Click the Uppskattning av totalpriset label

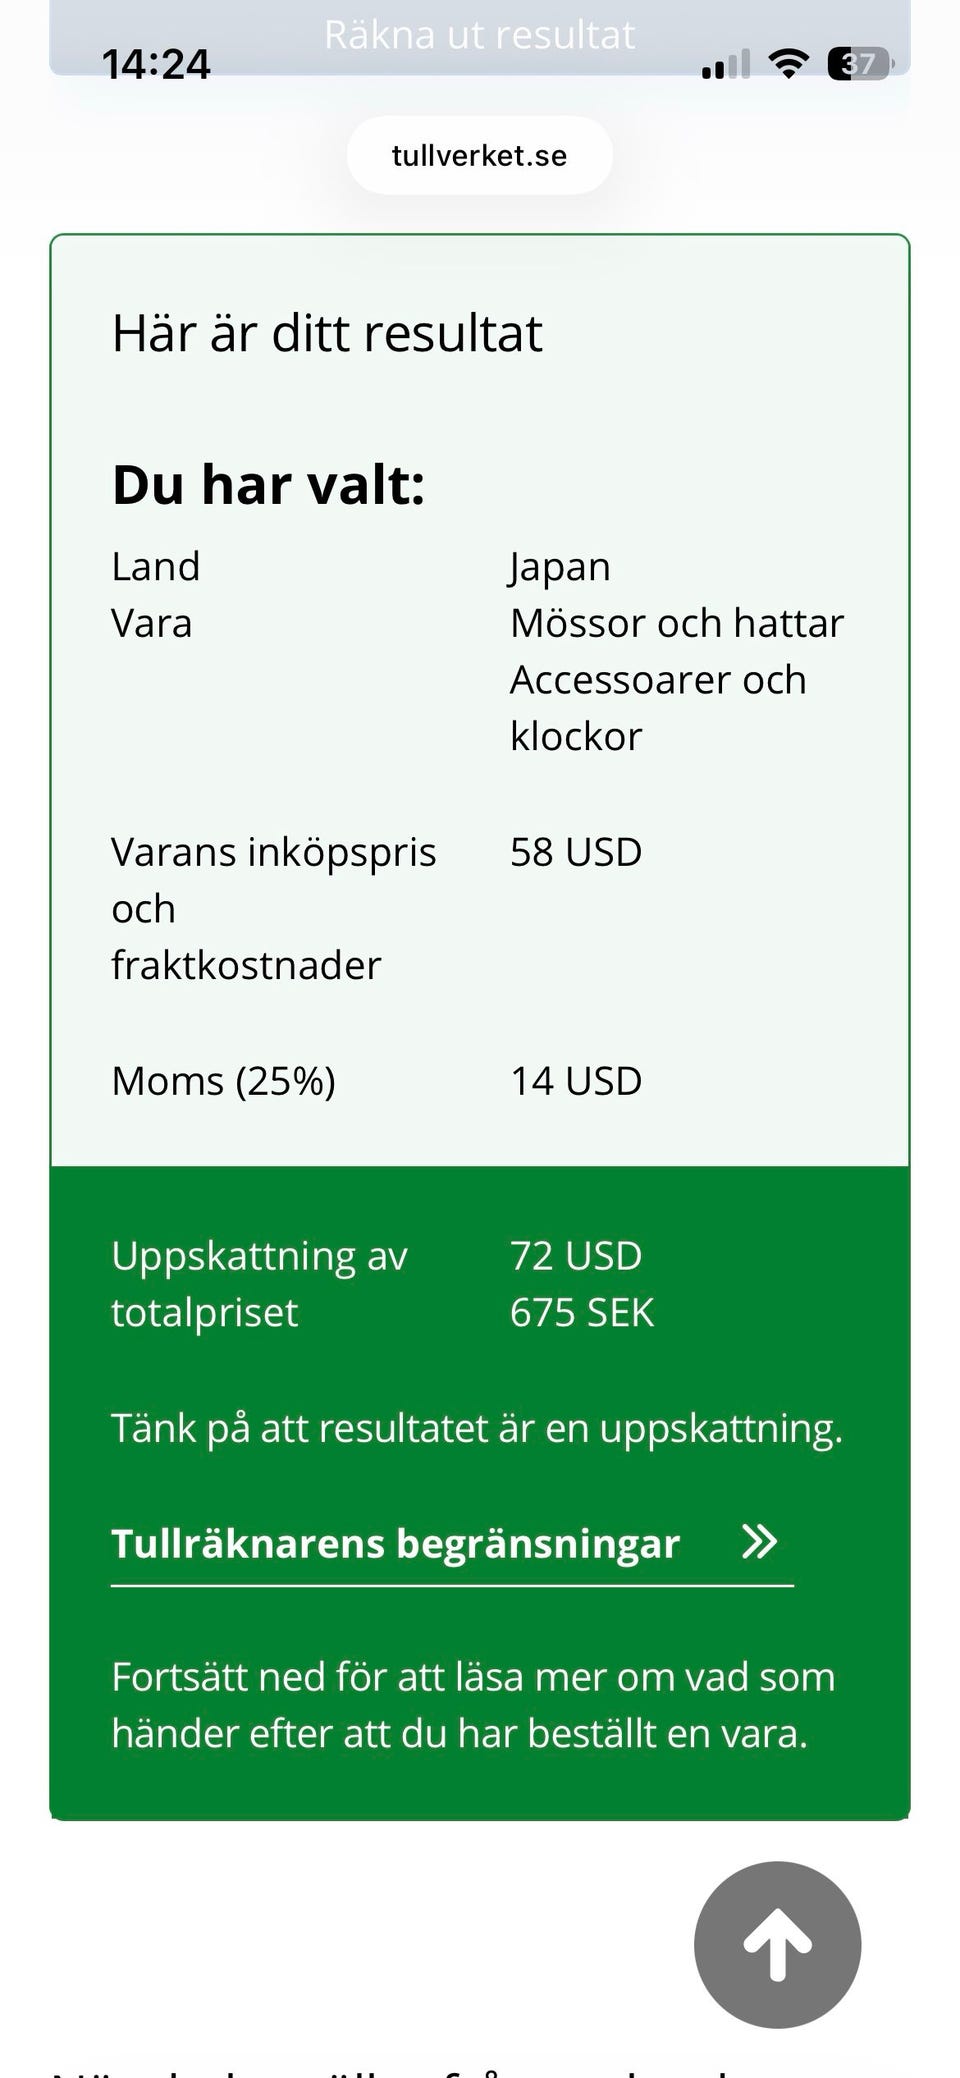click(x=259, y=1284)
